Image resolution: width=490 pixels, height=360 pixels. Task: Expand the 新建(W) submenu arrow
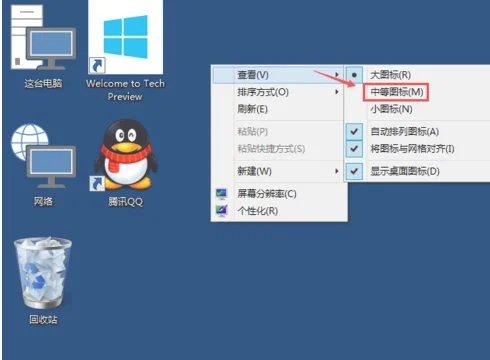[x=337, y=171]
